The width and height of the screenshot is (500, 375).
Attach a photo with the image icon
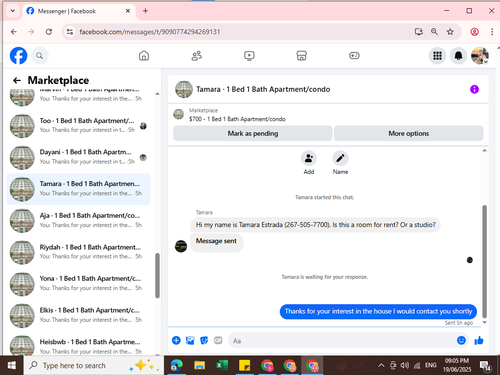[x=190, y=340]
